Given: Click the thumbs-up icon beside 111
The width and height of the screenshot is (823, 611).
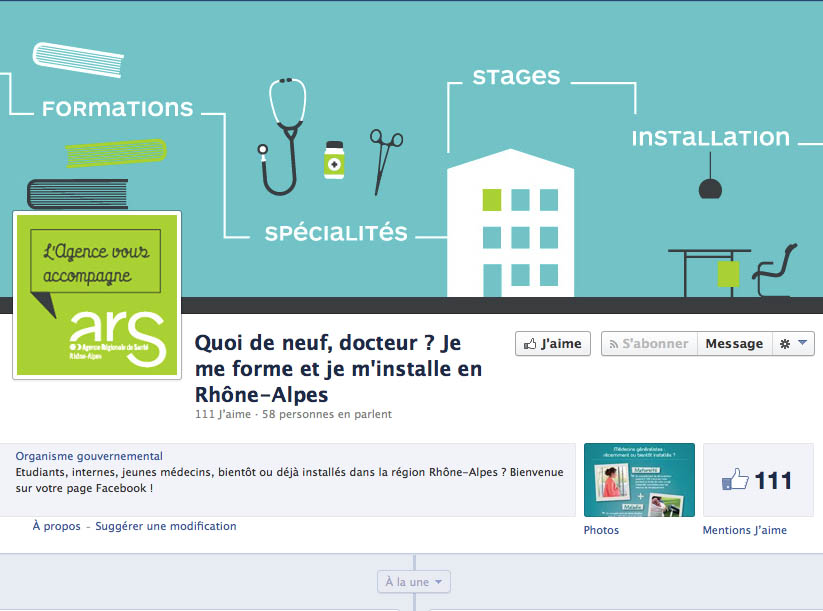Looking at the screenshot, I should point(735,481).
